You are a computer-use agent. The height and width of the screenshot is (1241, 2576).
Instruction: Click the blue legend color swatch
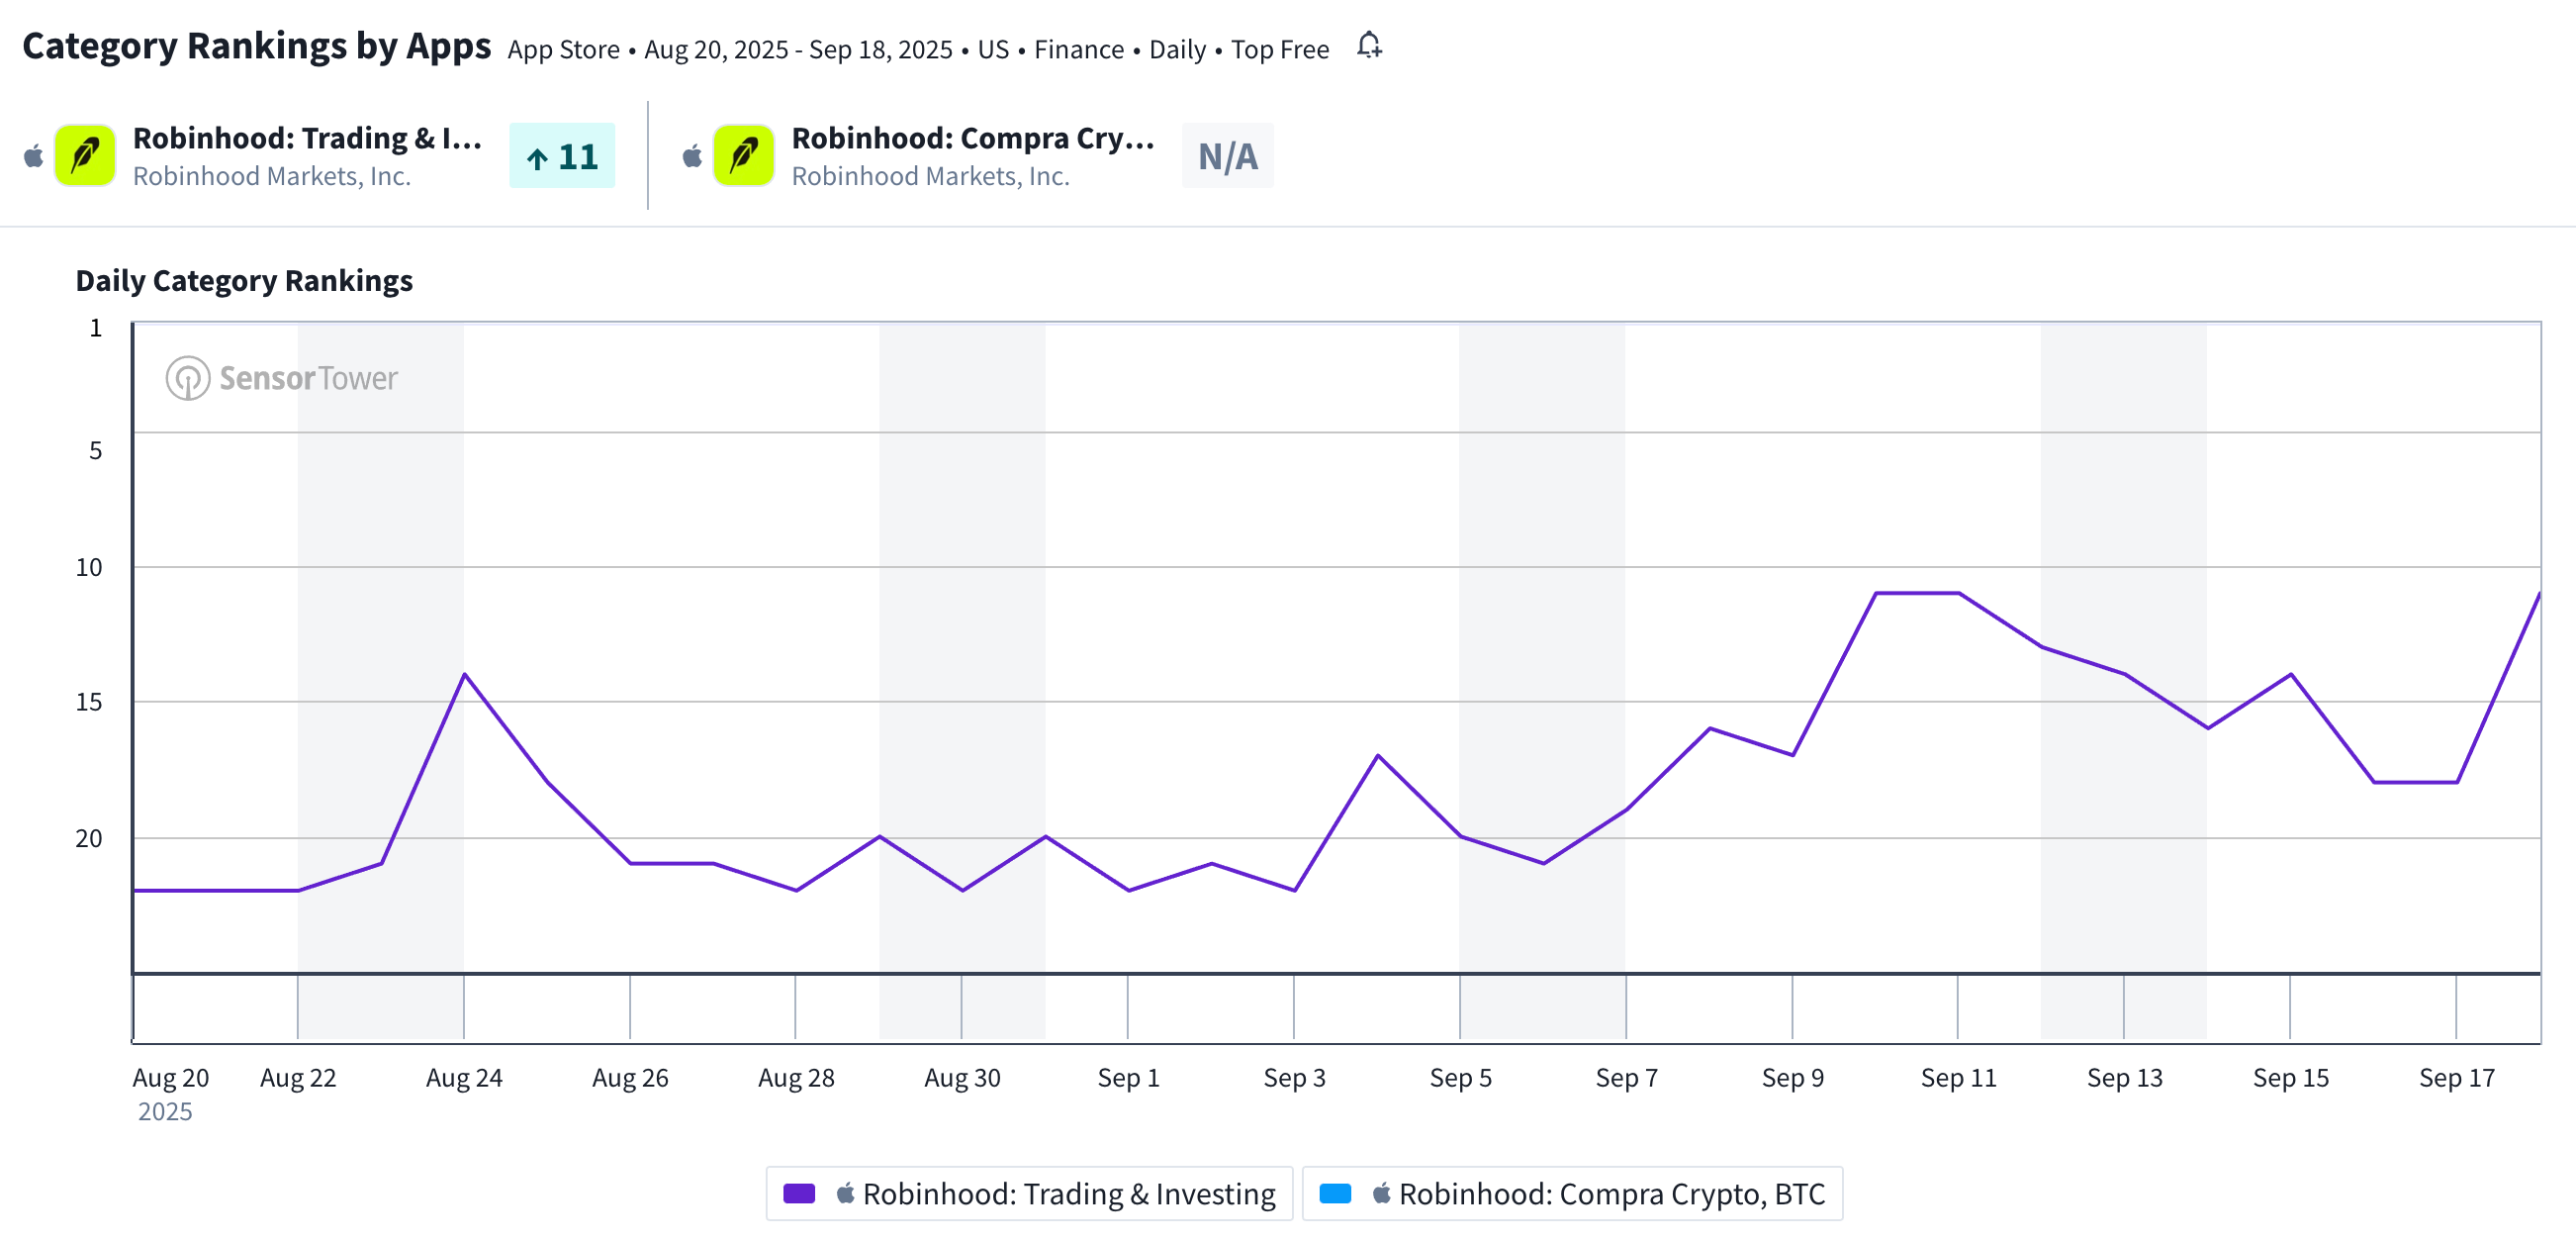click(1335, 1193)
